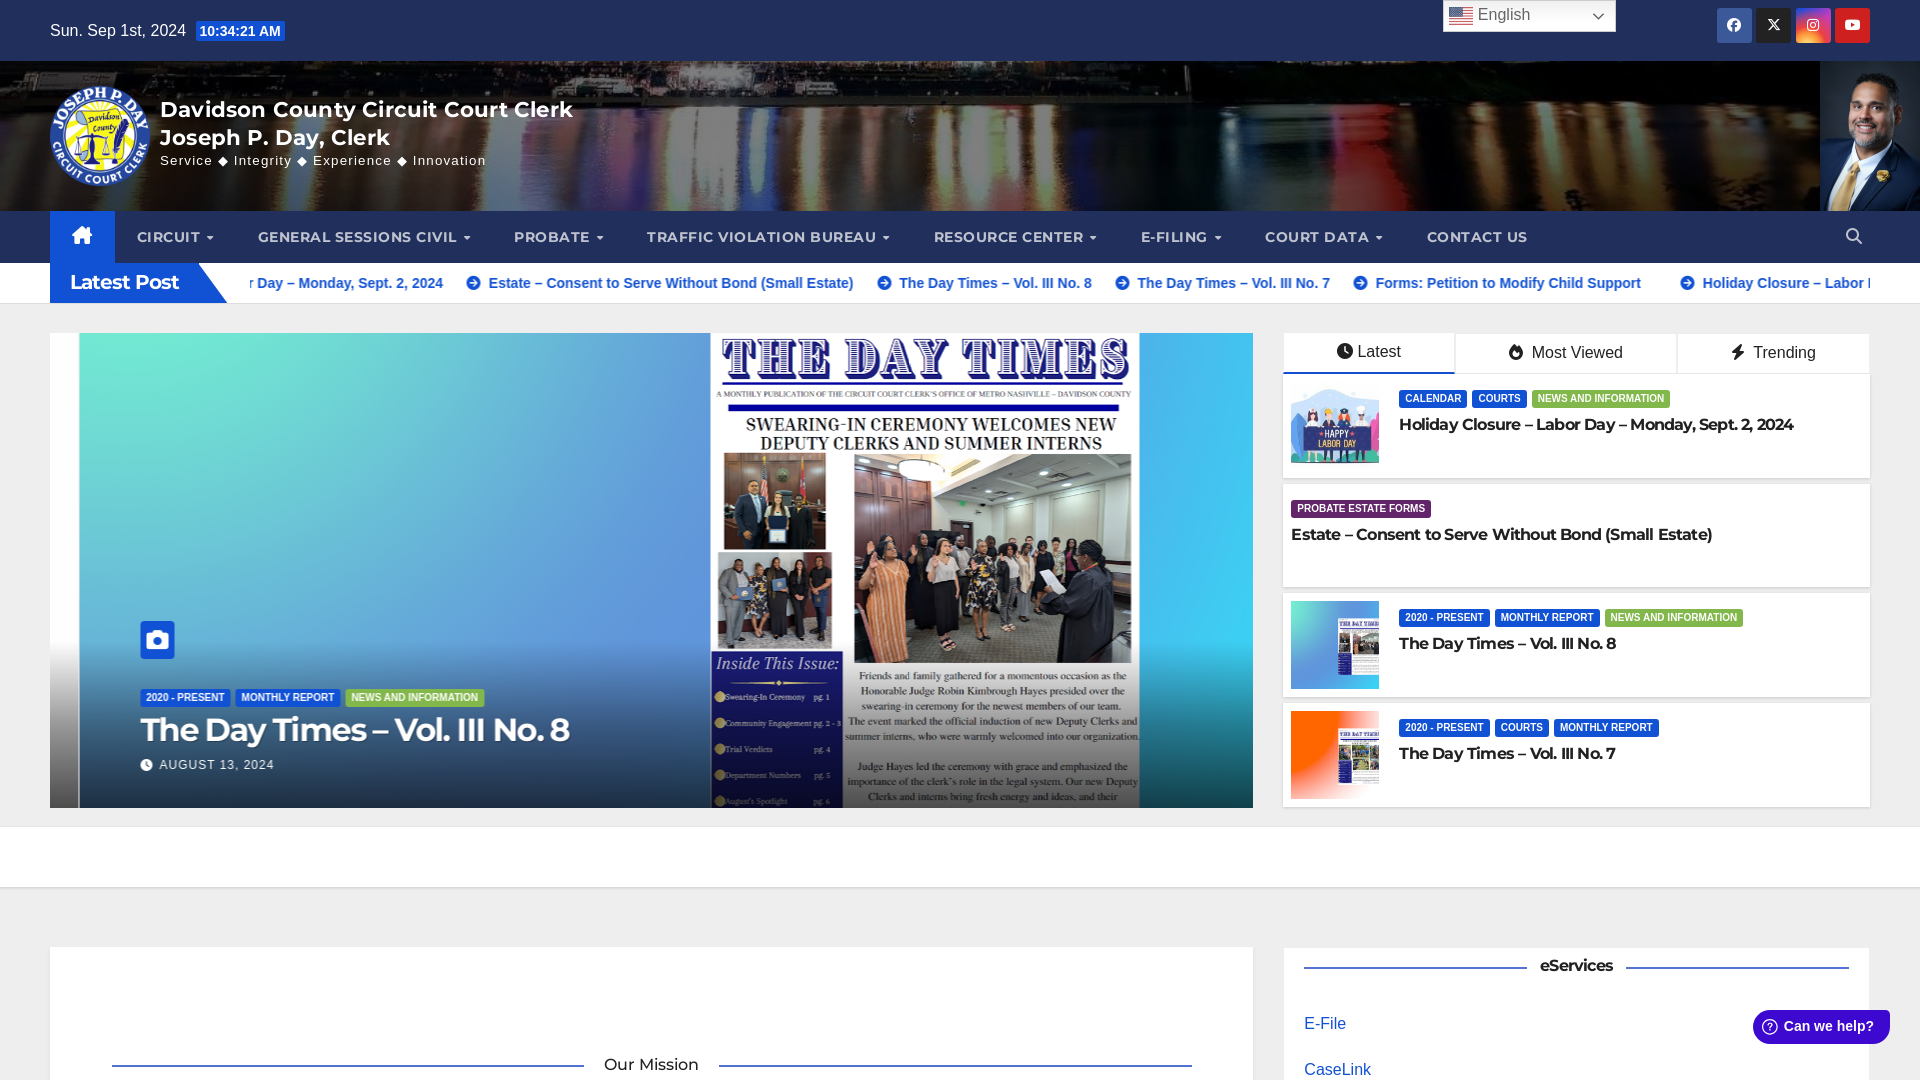This screenshot has height=1080, width=1920.
Task: Open the Contact Us page
Action: click(1476, 237)
